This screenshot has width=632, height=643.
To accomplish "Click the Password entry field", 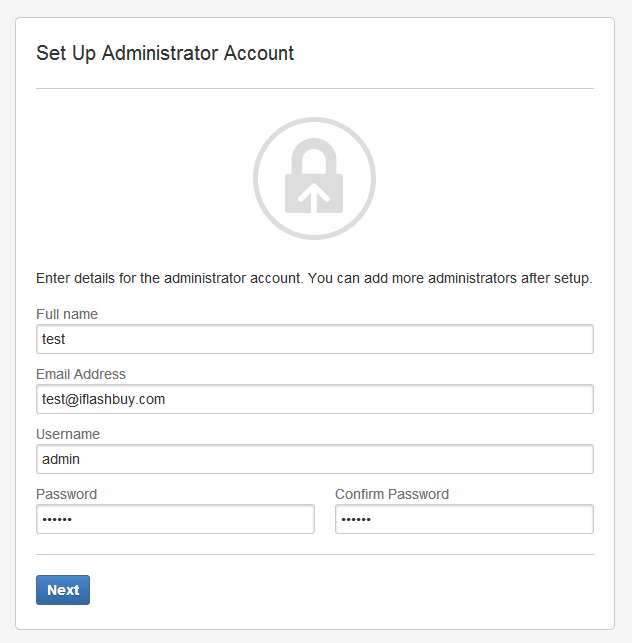I will coord(175,519).
